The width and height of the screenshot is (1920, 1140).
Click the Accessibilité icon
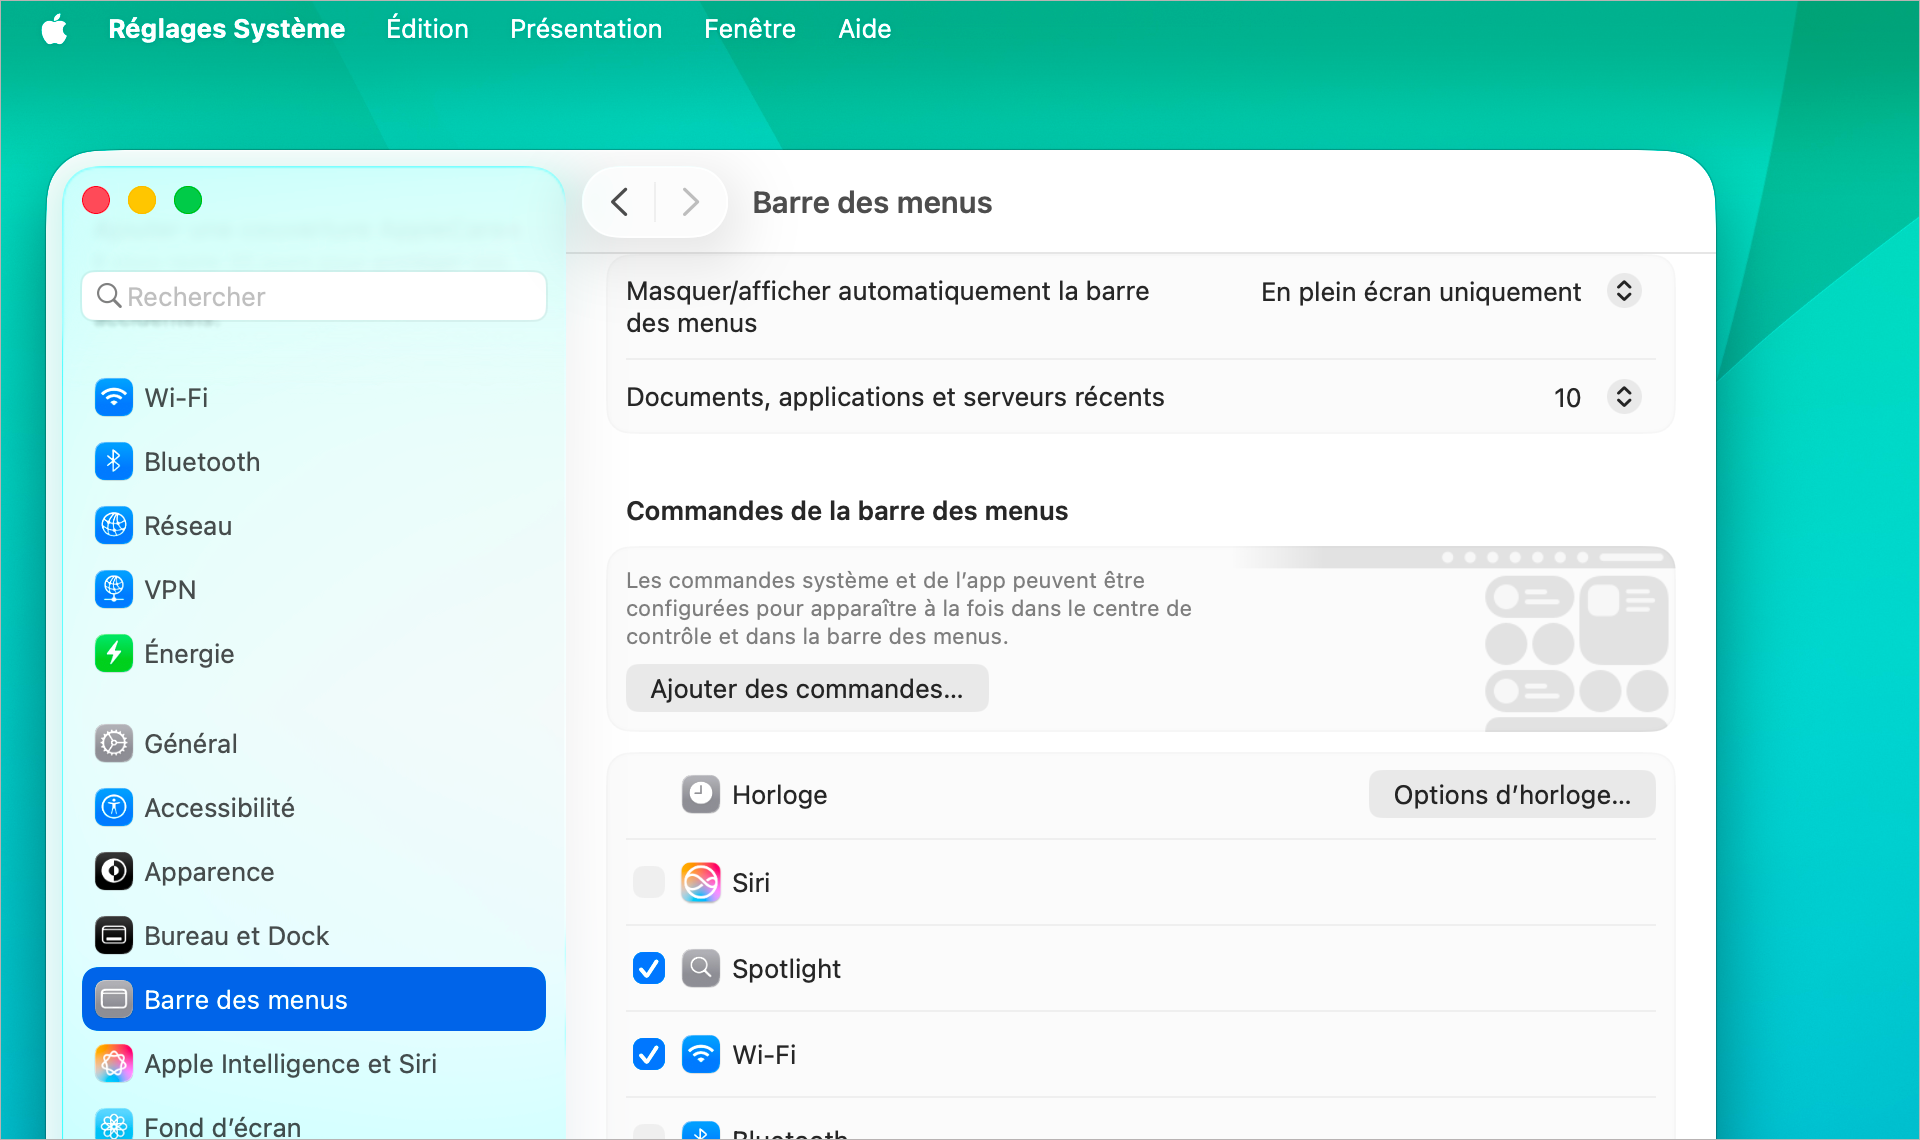click(x=113, y=807)
